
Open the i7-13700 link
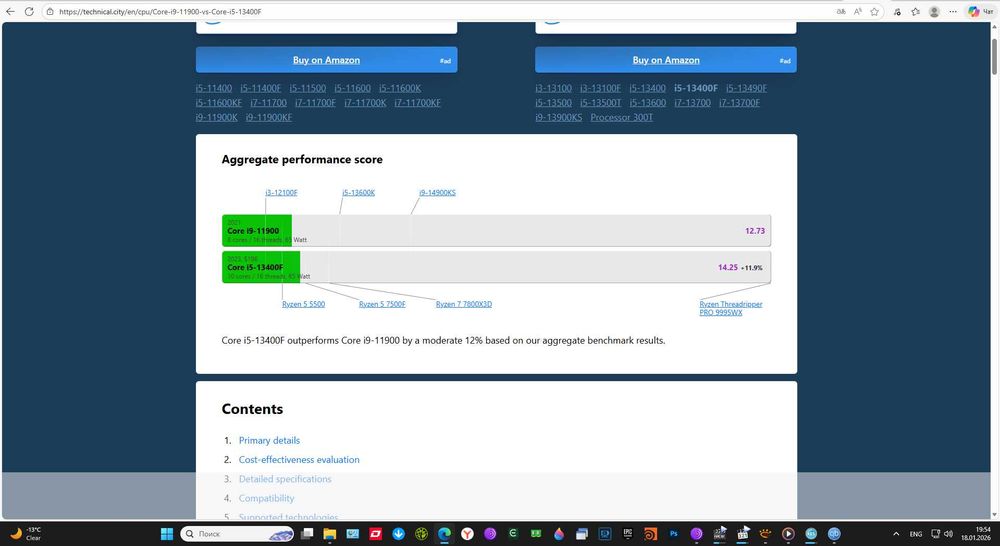692,103
